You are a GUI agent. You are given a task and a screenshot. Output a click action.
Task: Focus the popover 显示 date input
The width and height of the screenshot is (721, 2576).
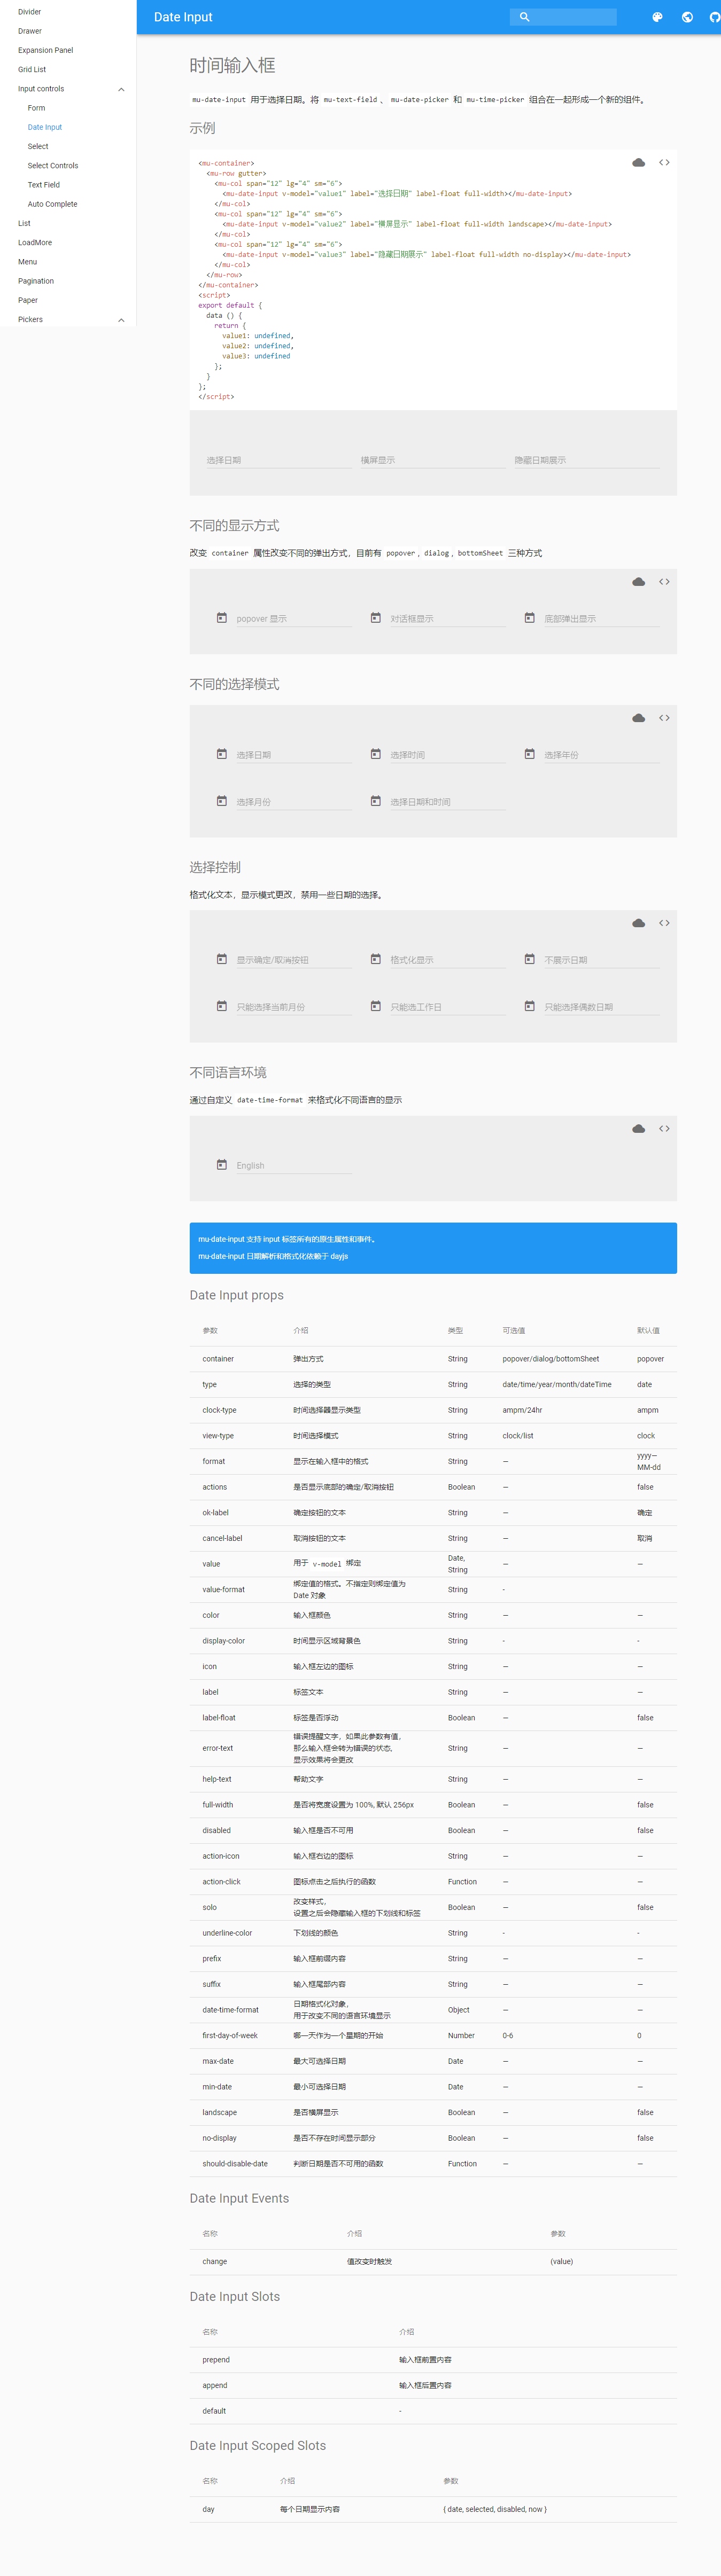(294, 619)
